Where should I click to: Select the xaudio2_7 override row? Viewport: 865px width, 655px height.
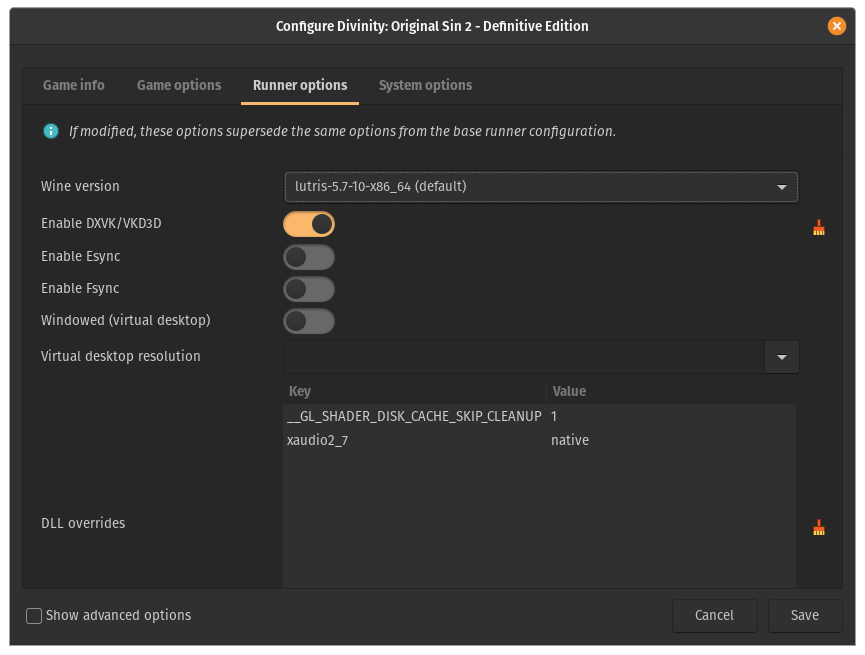click(416, 441)
